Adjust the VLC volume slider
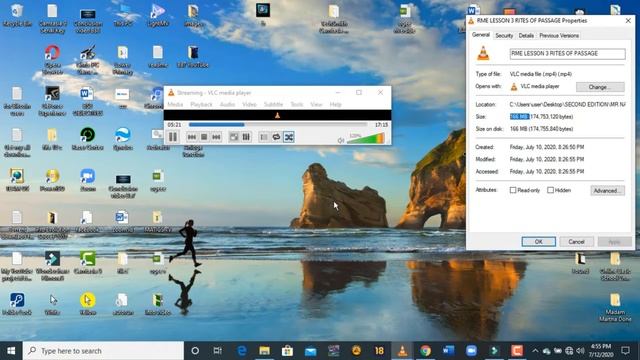The height and width of the screenshot is (360, 640). [366, 138]
